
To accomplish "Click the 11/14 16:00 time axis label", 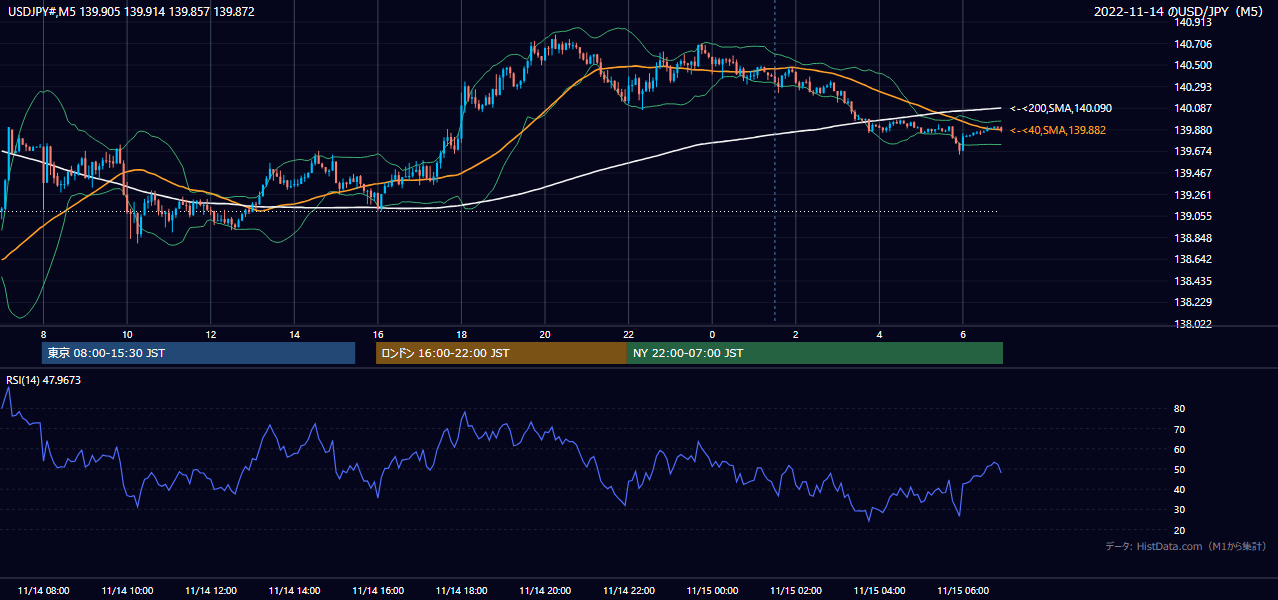I will (x=378, y=591).
